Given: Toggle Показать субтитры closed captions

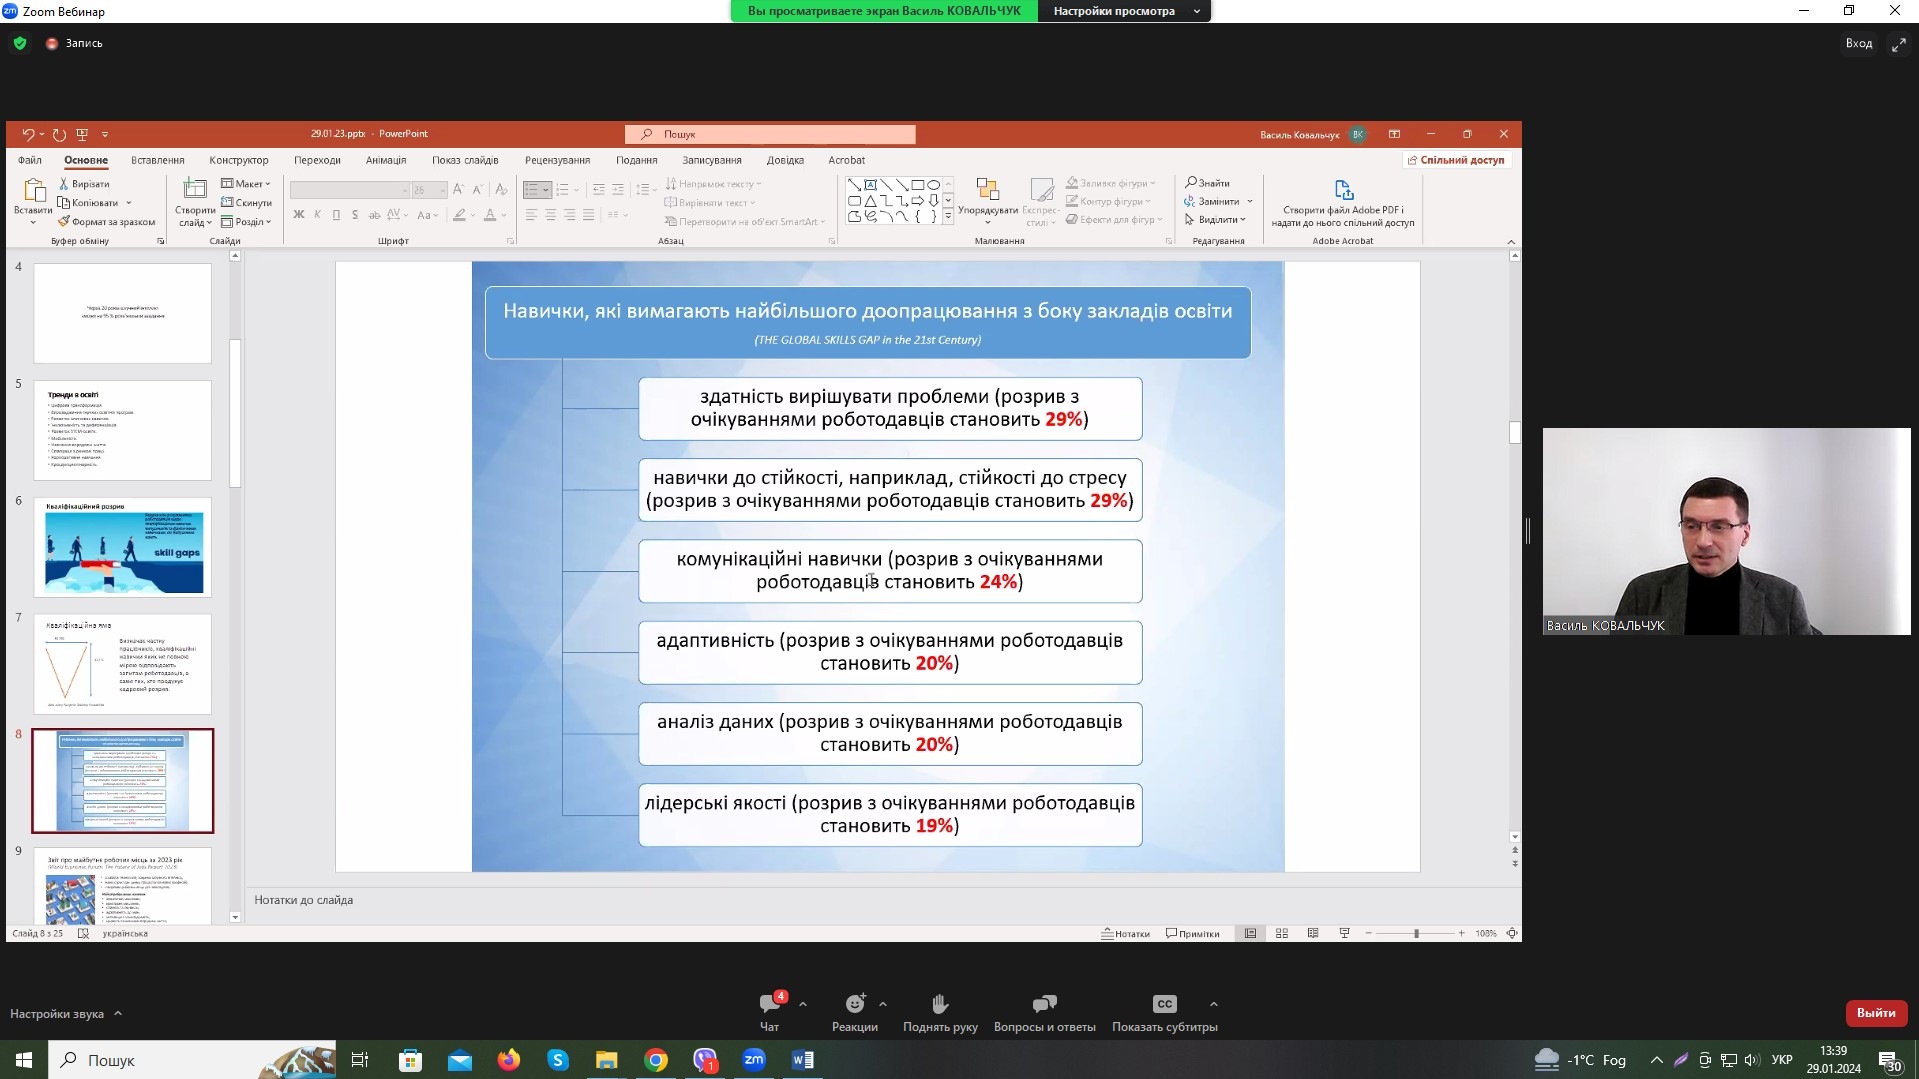Looking at the screenshot, I should click(1164, 1004).
